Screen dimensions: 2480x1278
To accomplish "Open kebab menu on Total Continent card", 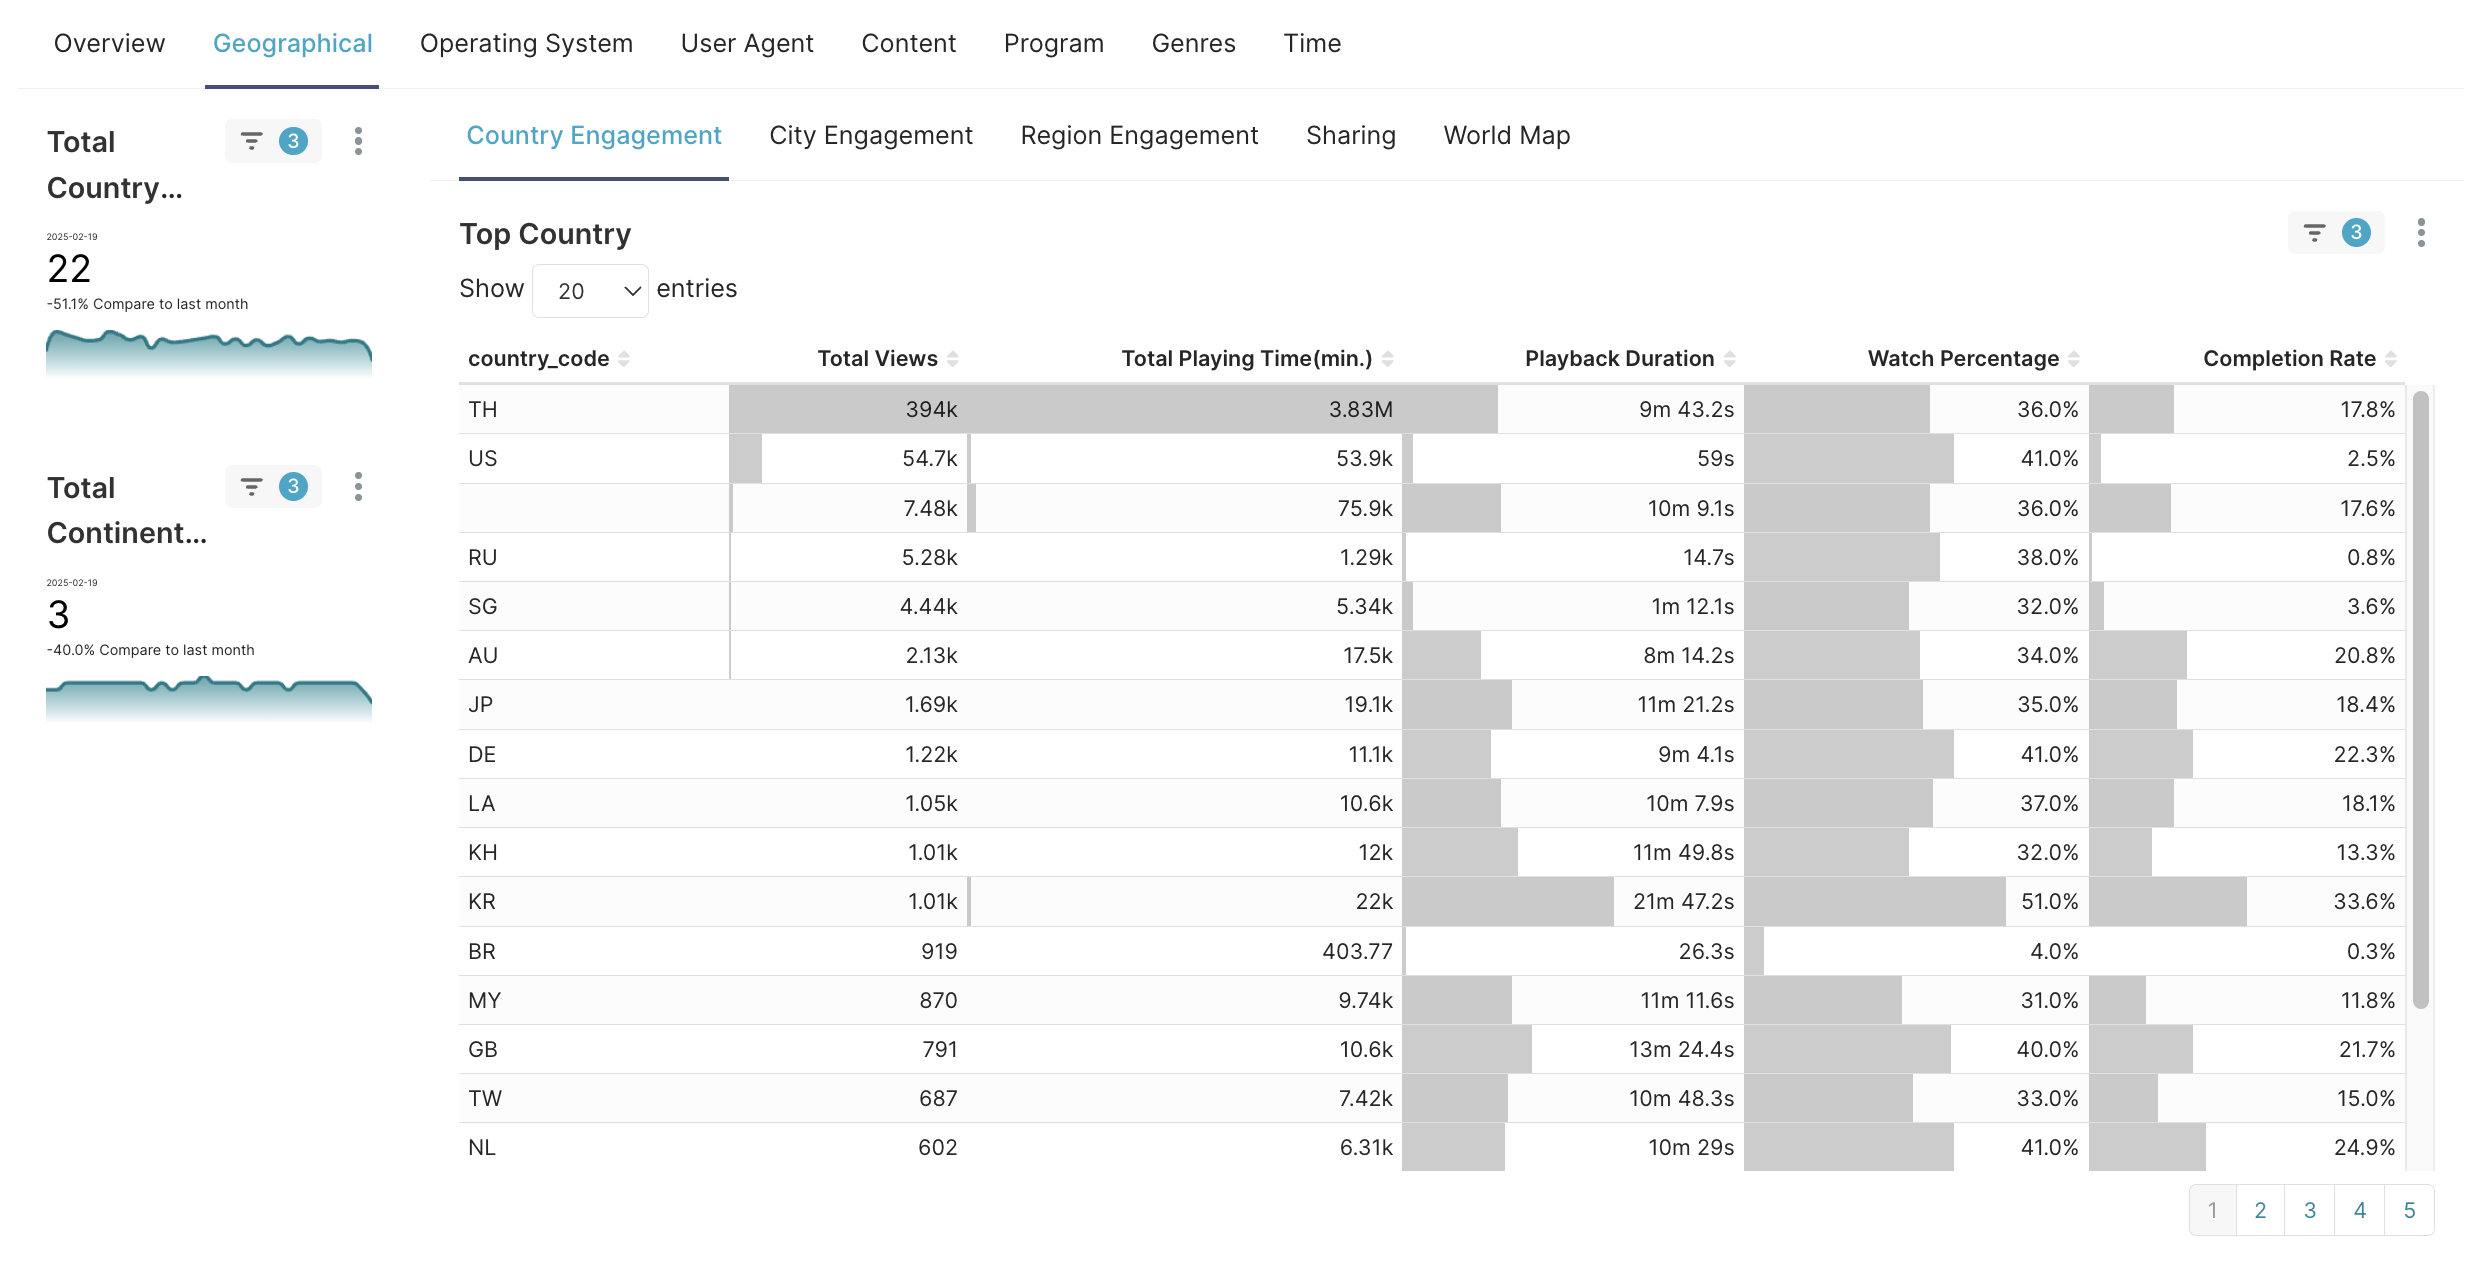I will click(x=358, y=487).
